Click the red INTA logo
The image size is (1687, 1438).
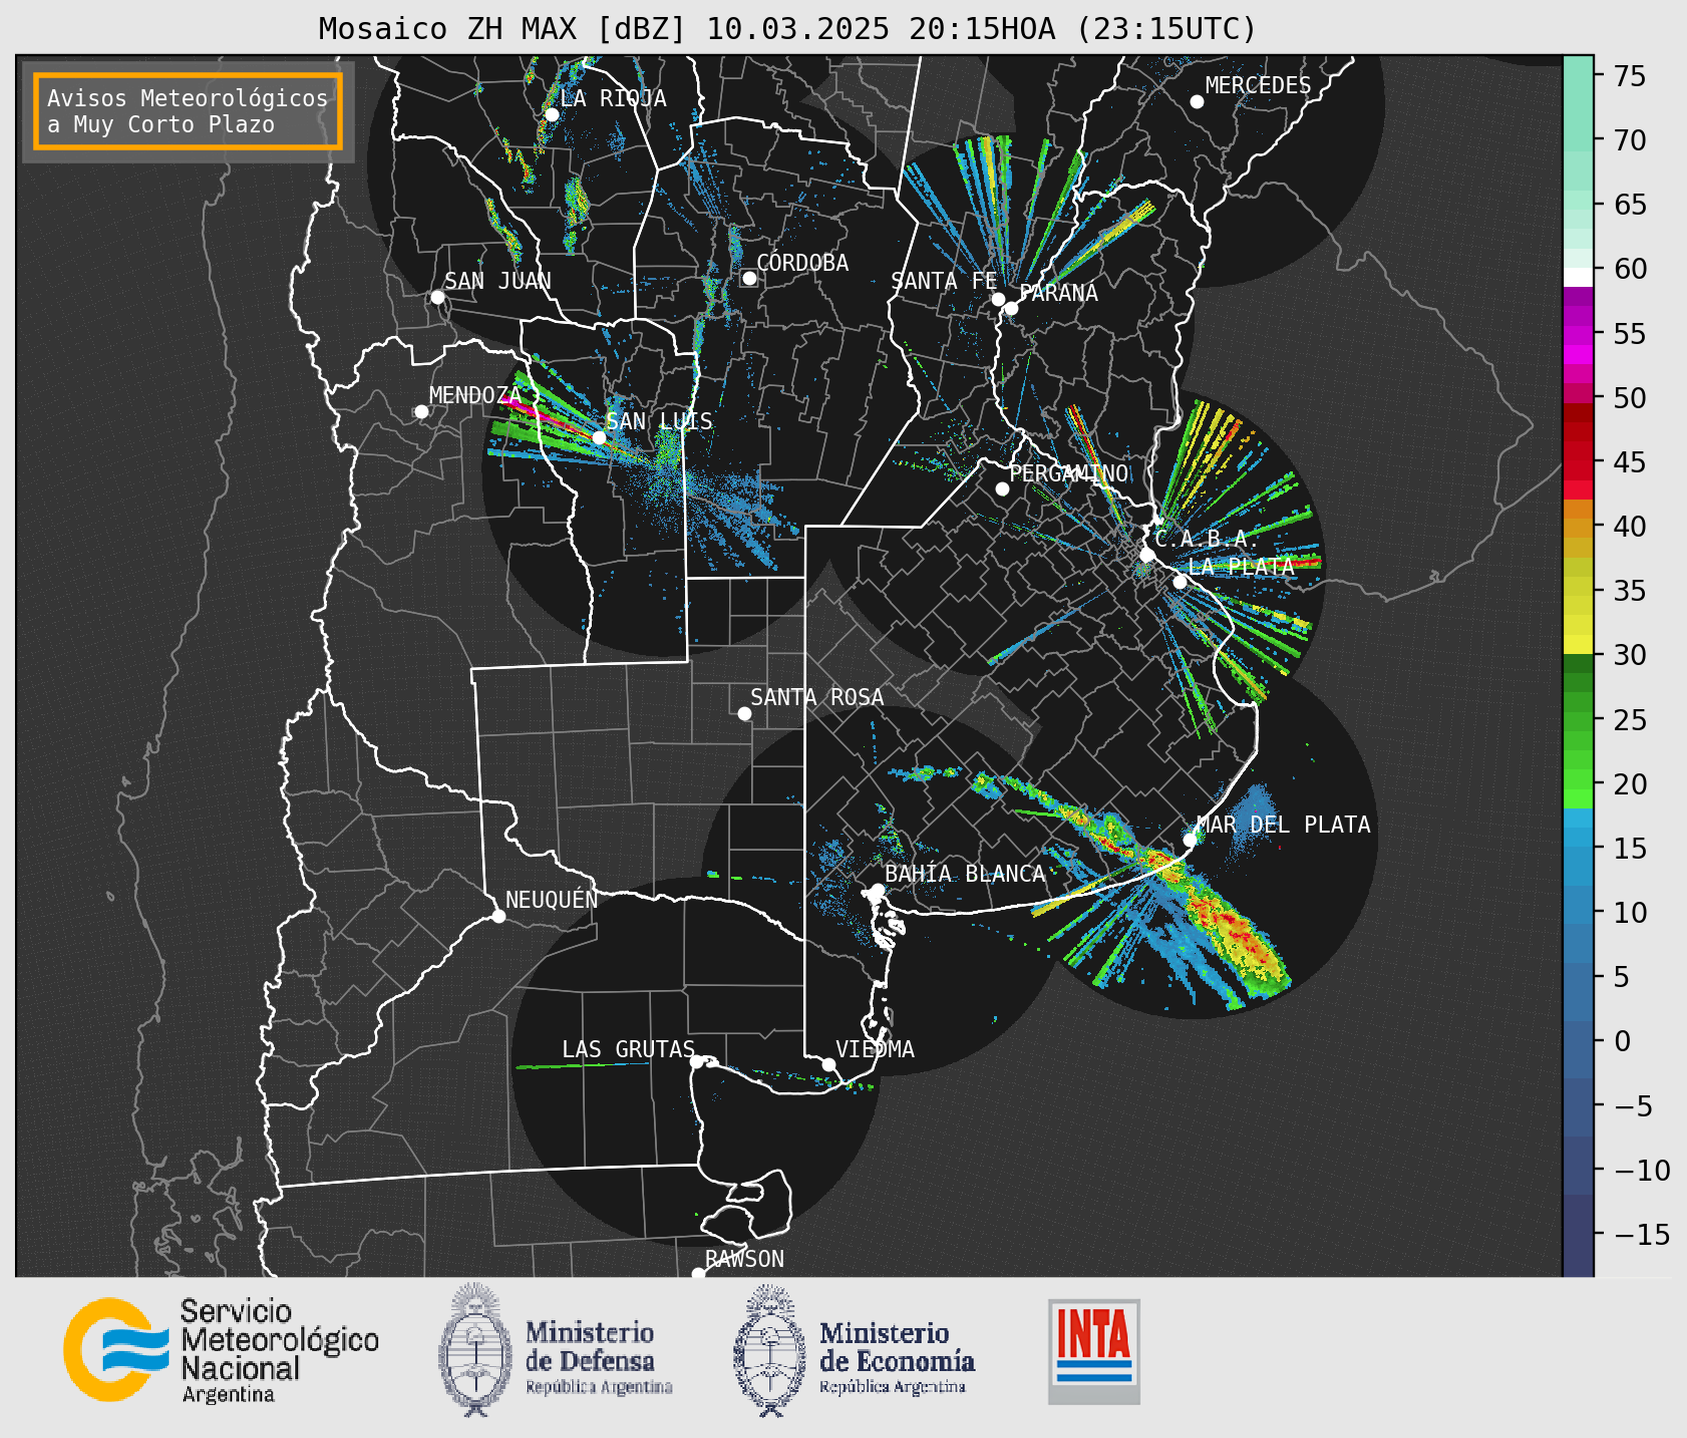pos(1094,1351)
